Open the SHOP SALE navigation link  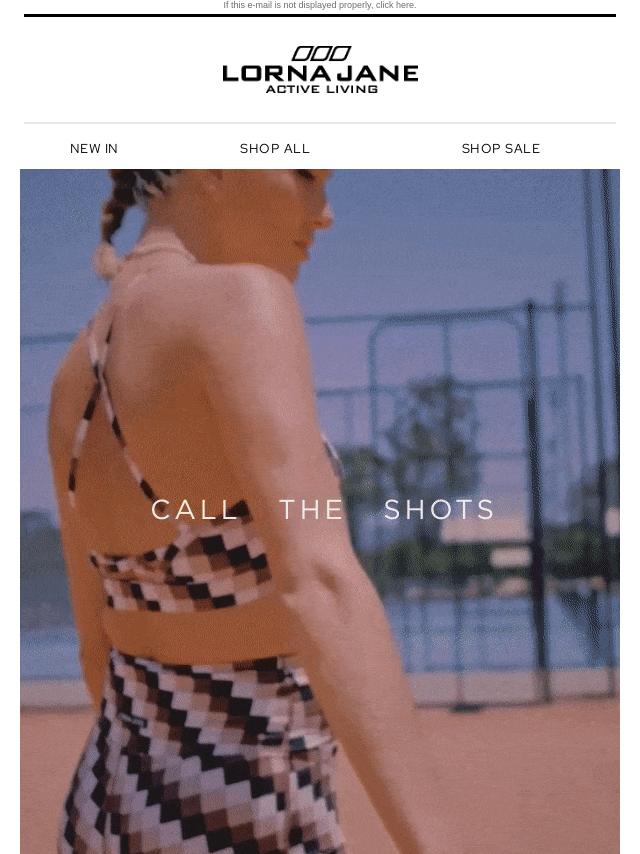click(501, 149)
